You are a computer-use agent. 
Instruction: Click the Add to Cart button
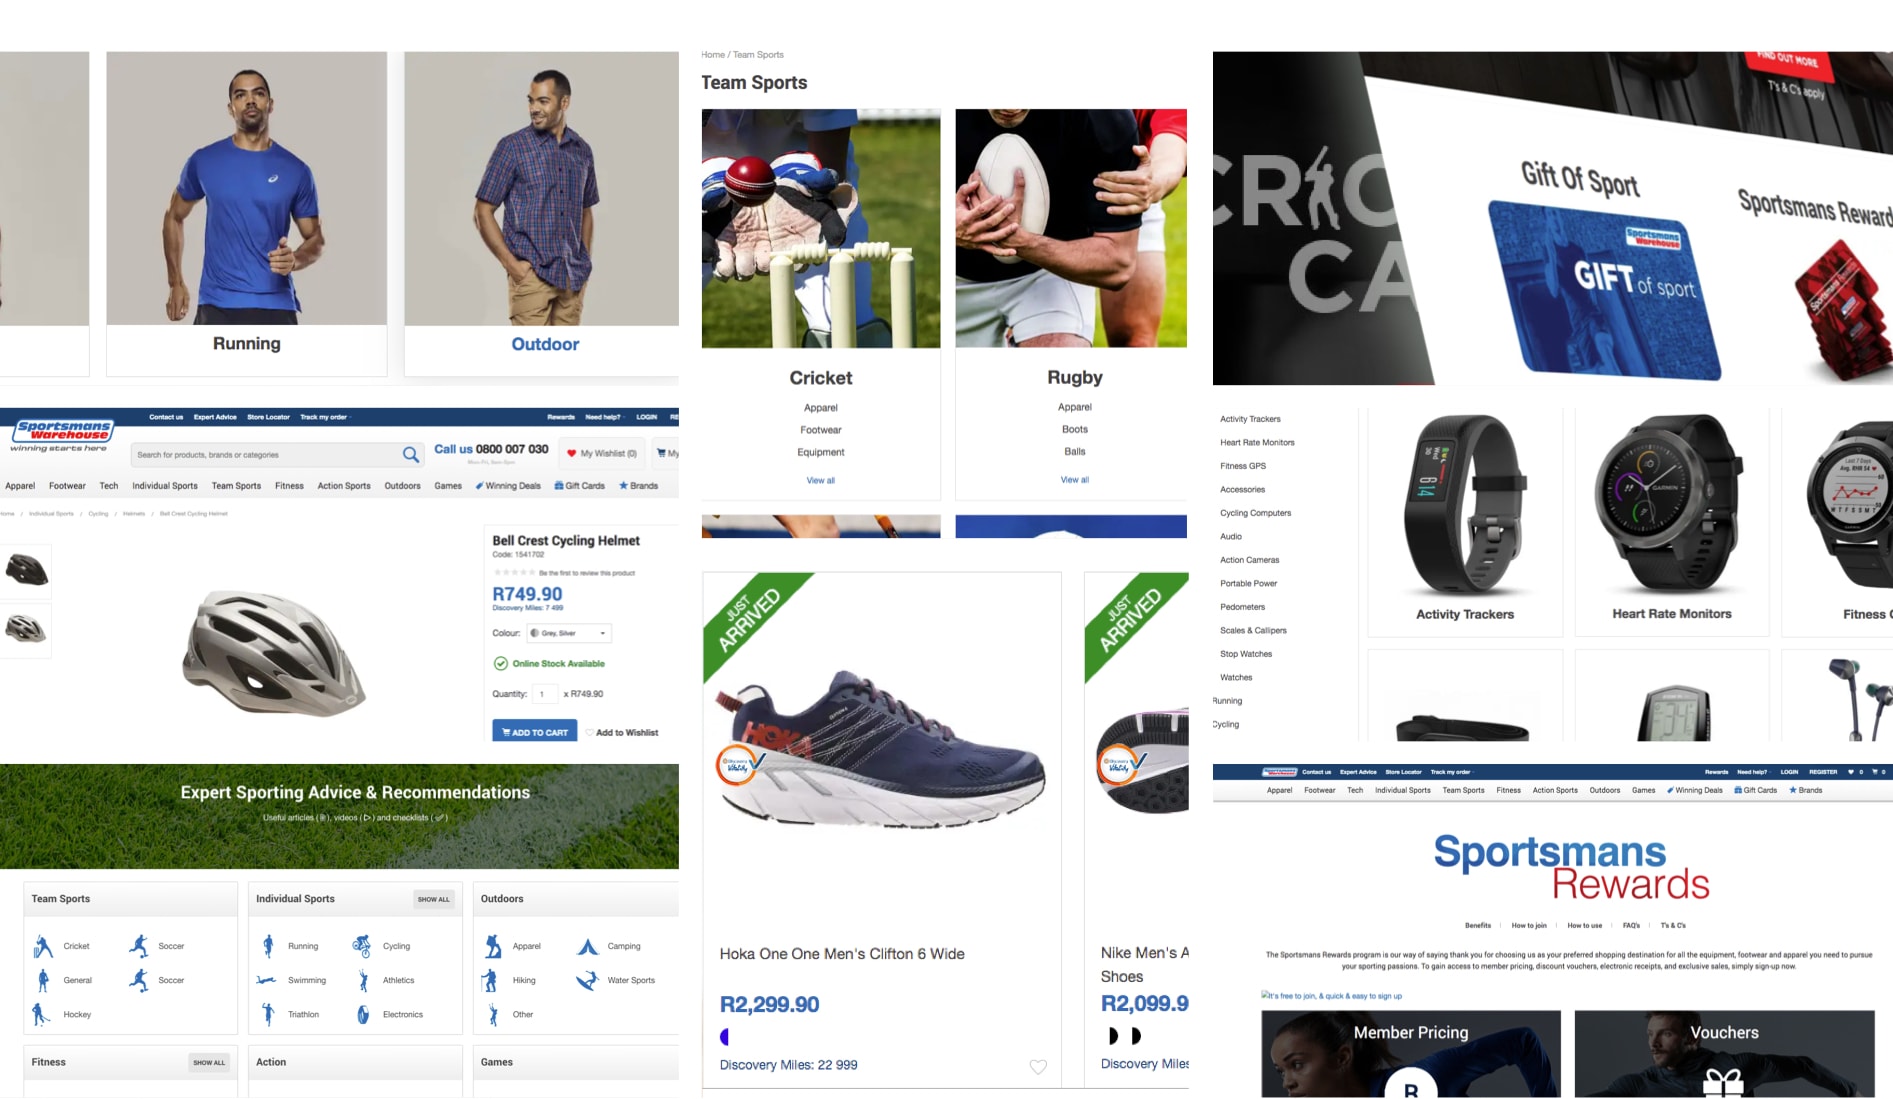pos(535,732)
